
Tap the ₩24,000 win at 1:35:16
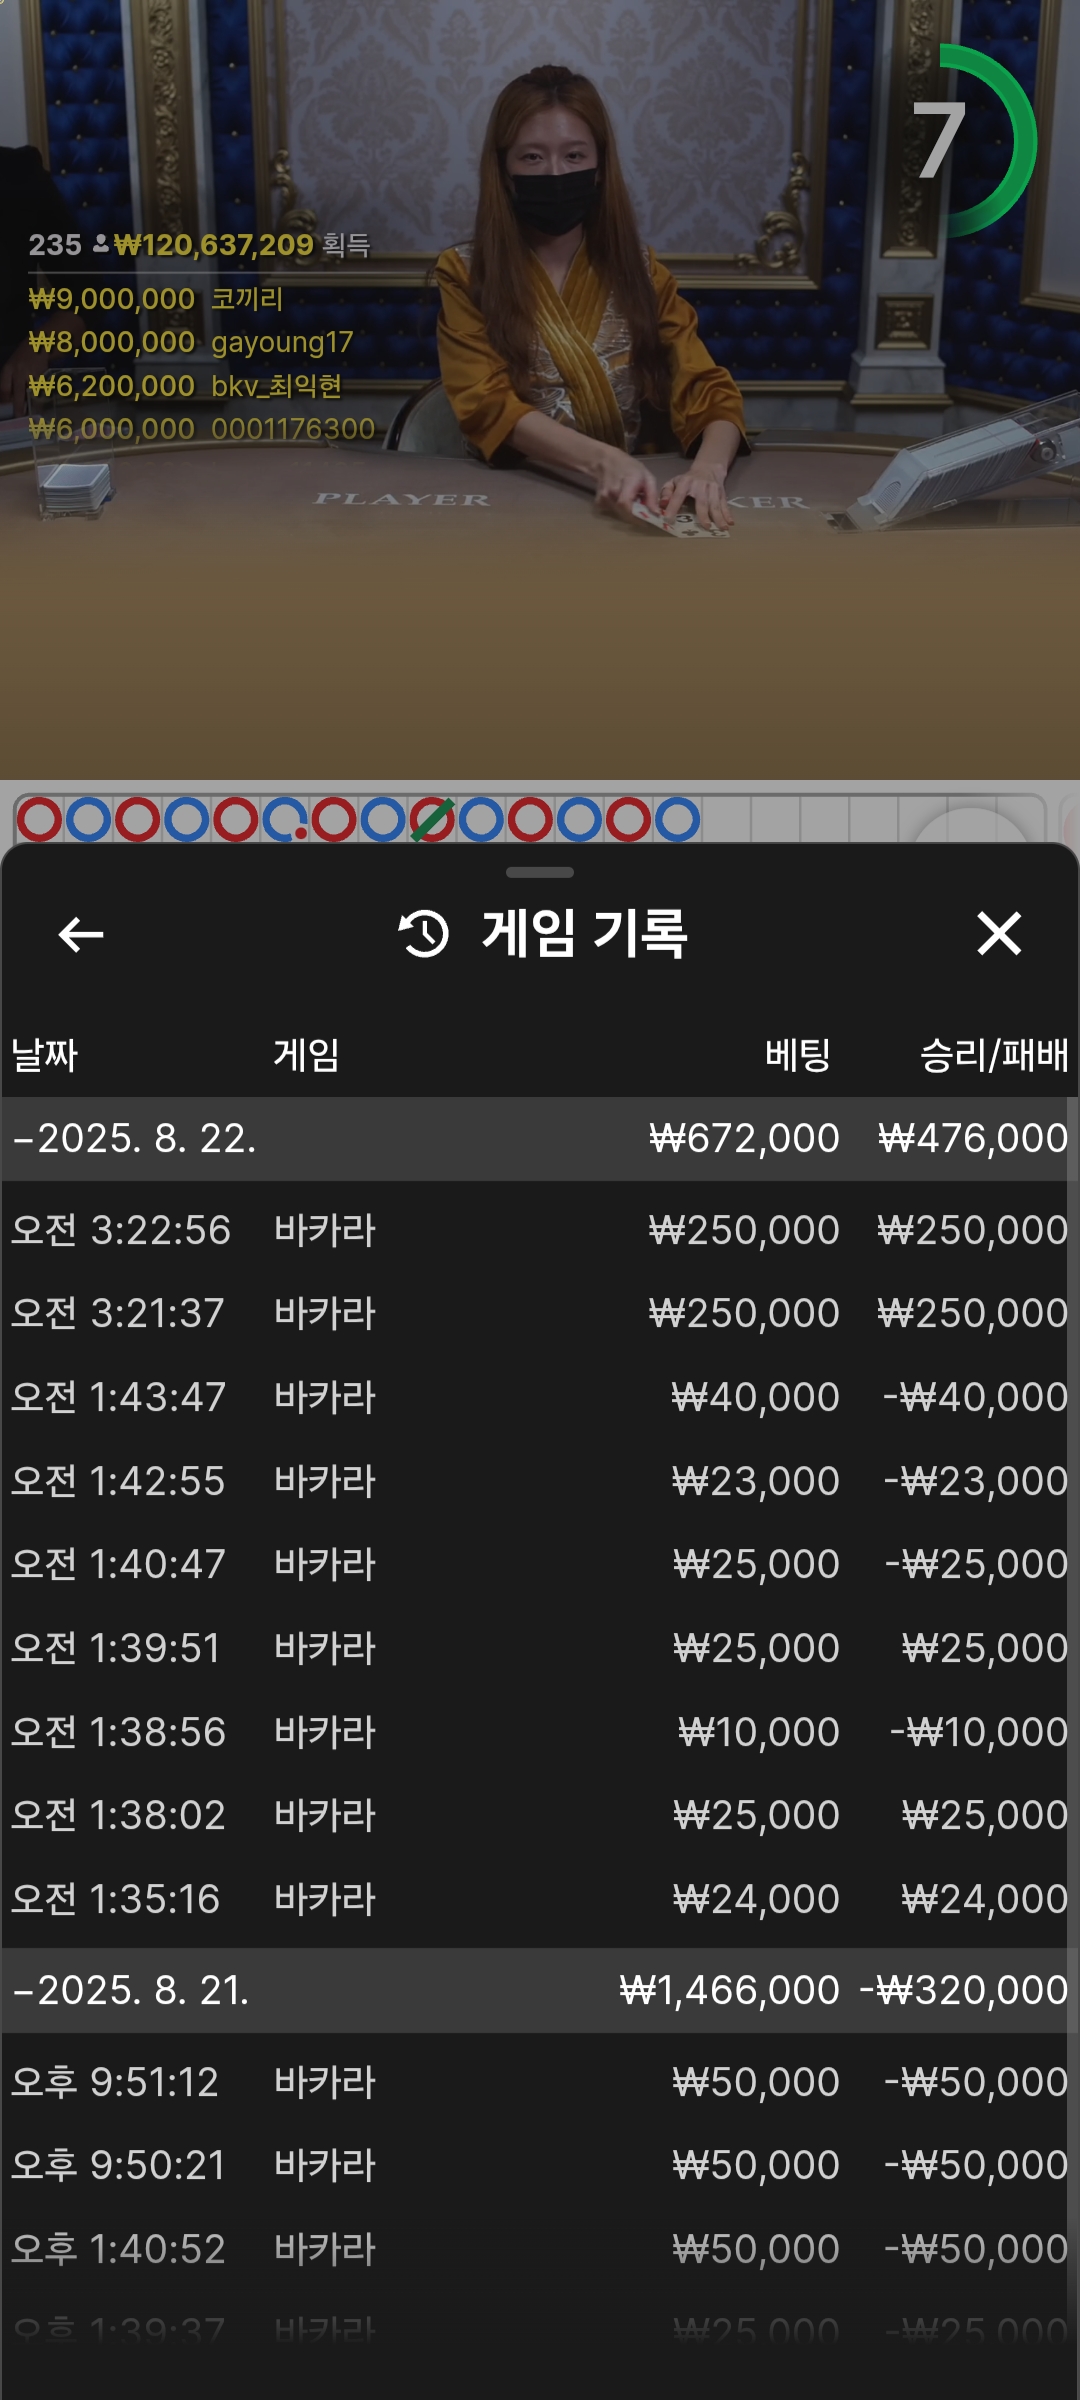[x=985, y=1899]
